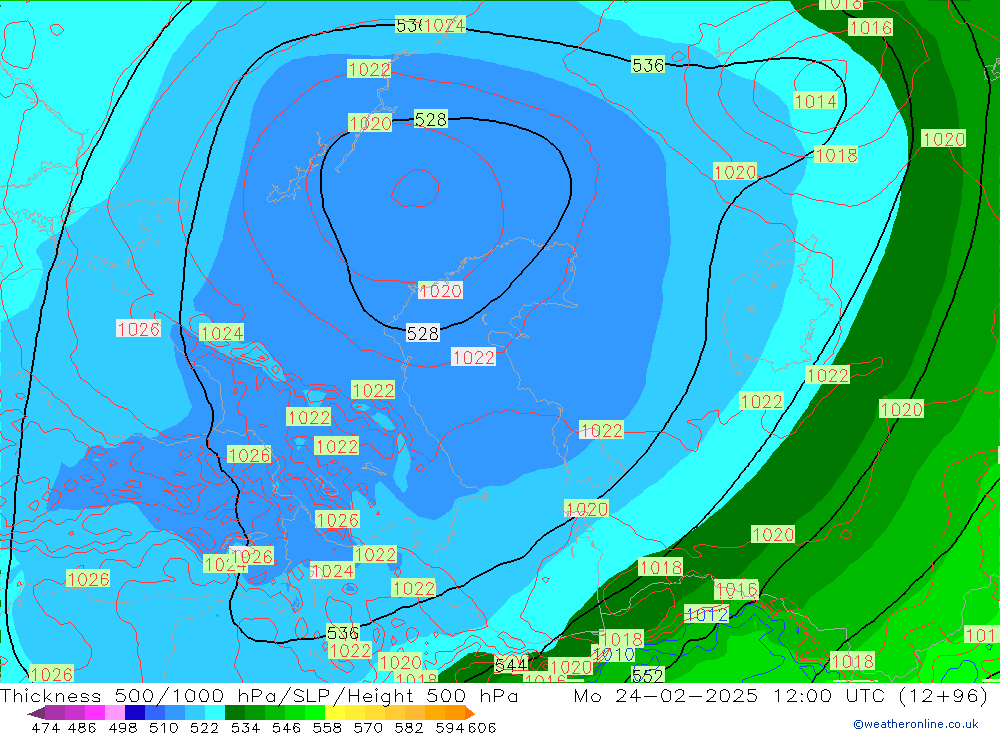
Task: Click the legend value 522
Action: tap(205, 727)
